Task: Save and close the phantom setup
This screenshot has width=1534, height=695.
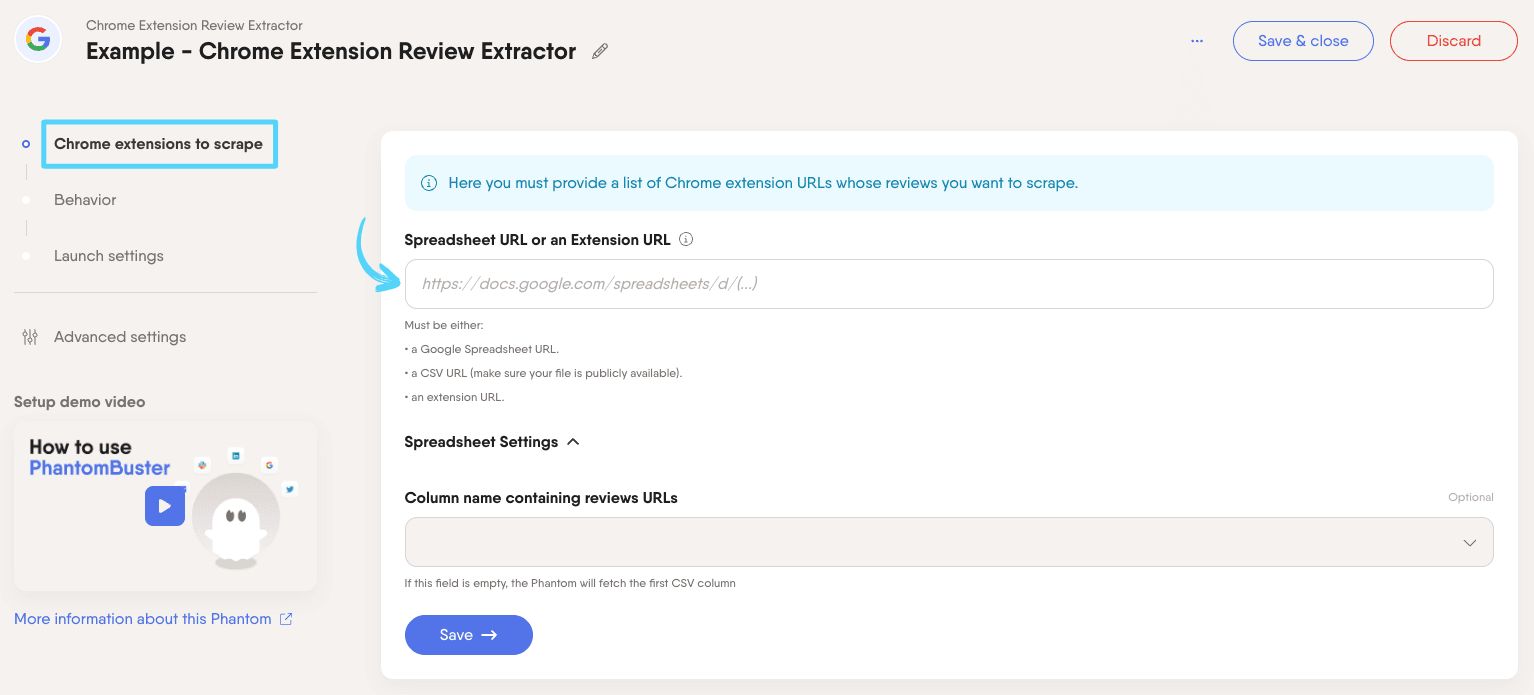Action: pyautogui.click(x=1303, y=41)
